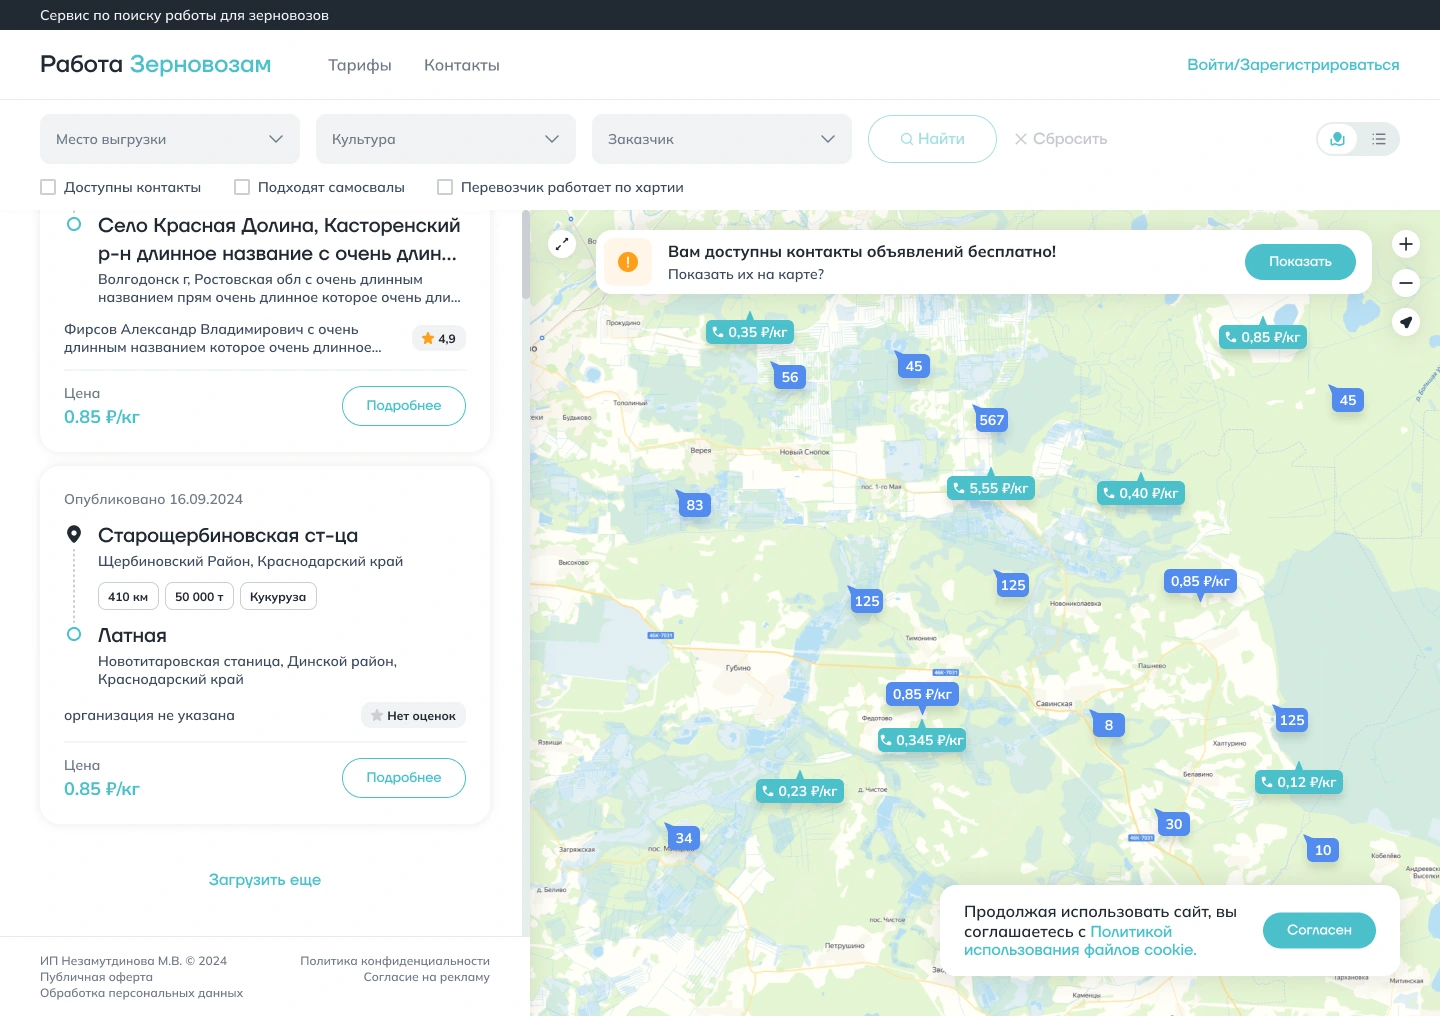Zoom in on the map
Screen dimensions: 1440x1016
pos(1406,244)
